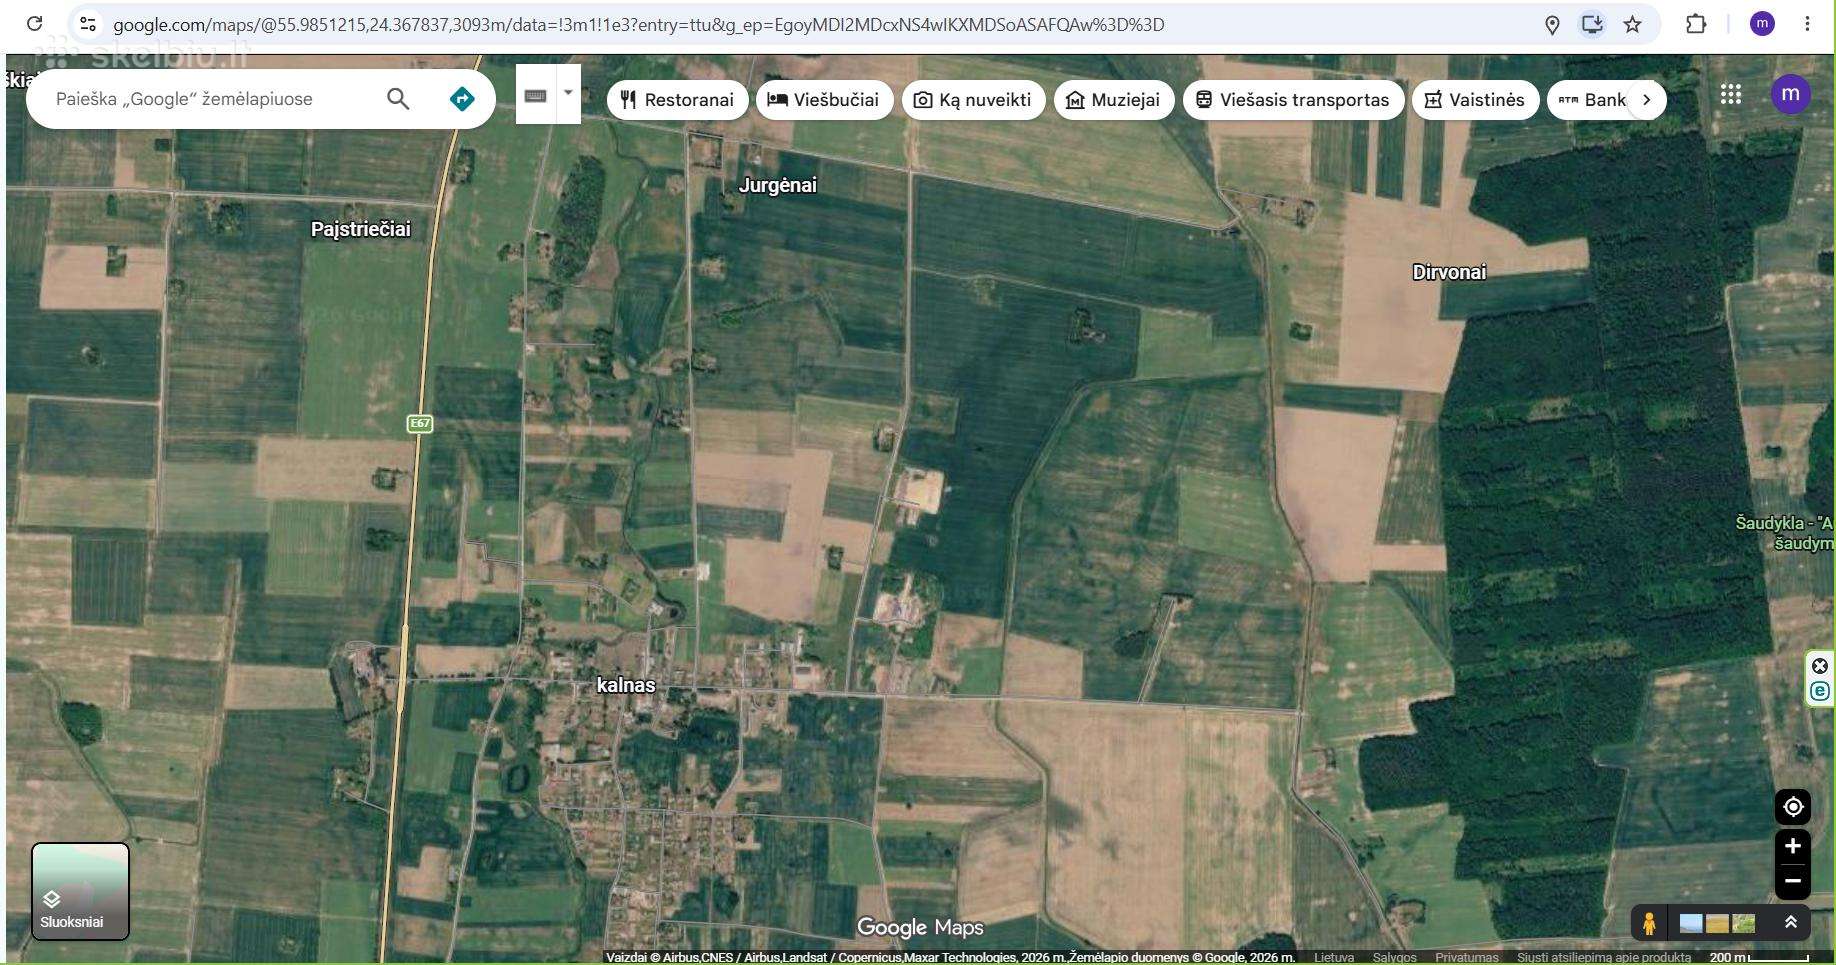Open browser extensions puzzle icon
Image resolution: width=1836 pixels, height=965 pixels.
(1696, 24)
